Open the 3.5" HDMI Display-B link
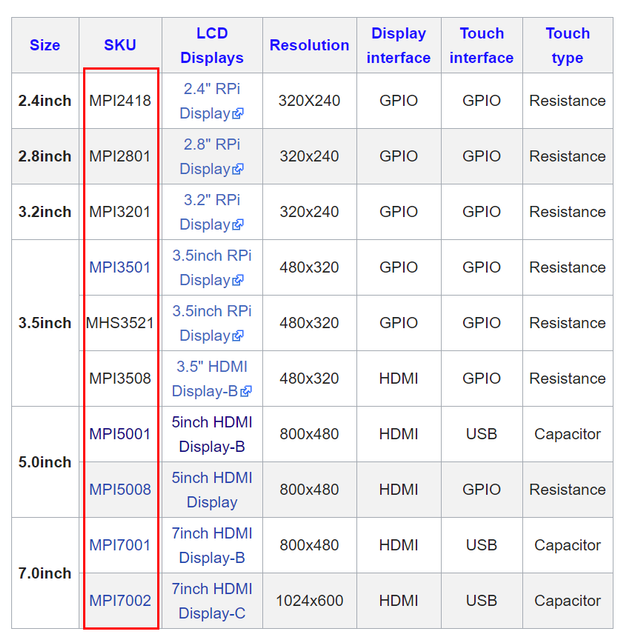 [212, 378]
